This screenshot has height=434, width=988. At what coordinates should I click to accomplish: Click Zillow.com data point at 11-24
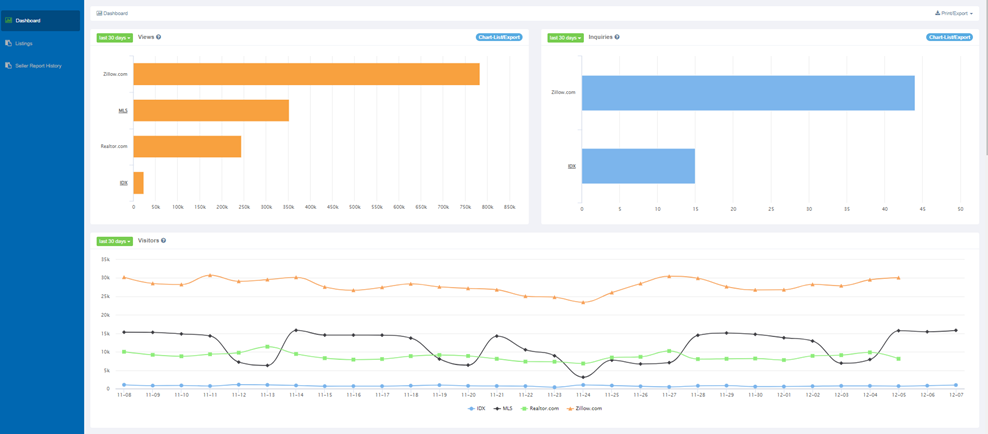583,302
